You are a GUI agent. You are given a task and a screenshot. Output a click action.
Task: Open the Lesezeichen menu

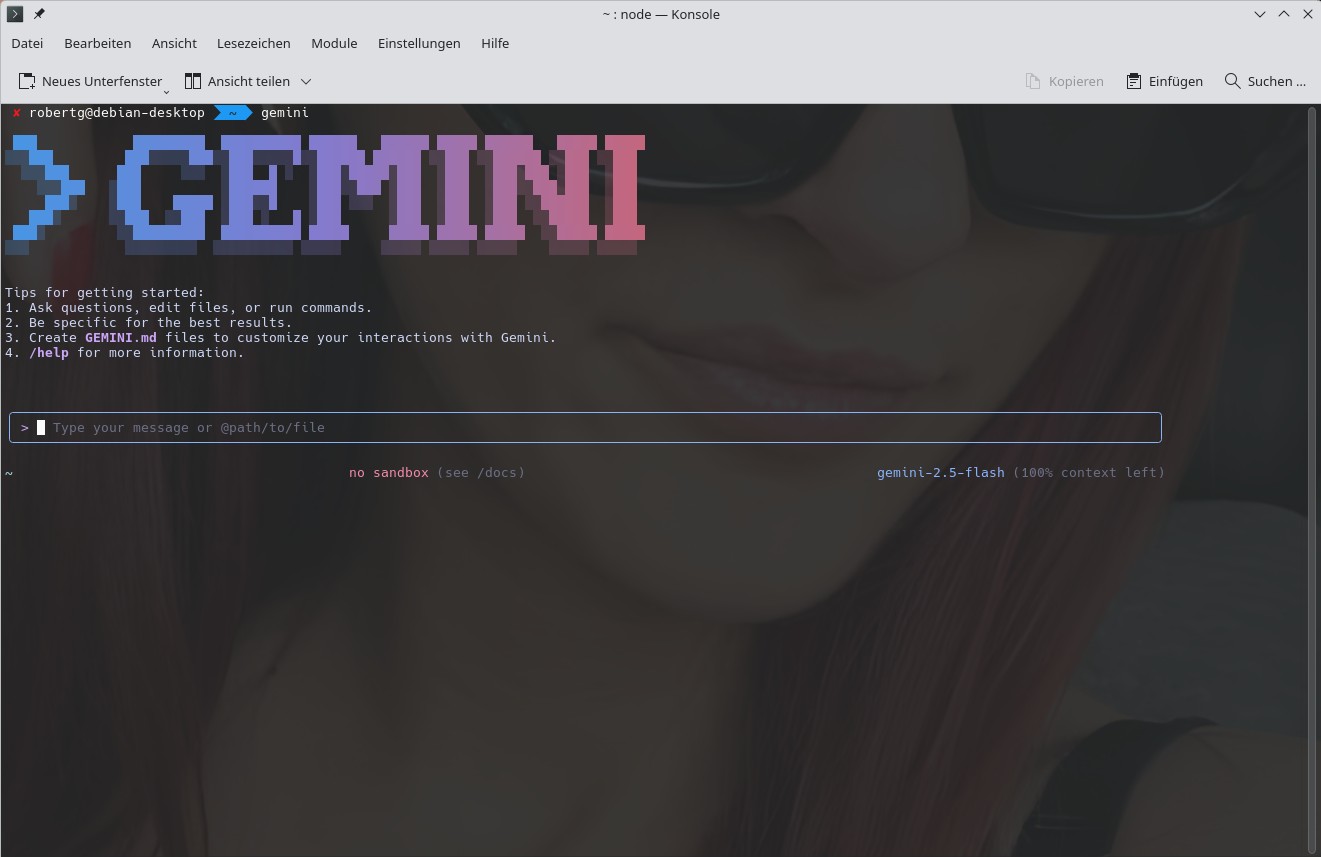pyautogui.click(x=253, y=43)
